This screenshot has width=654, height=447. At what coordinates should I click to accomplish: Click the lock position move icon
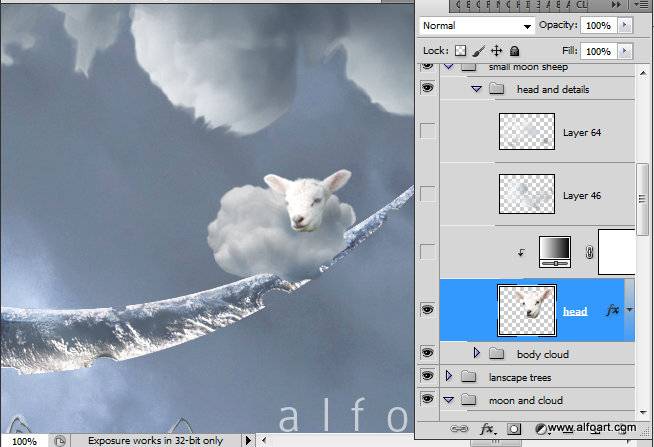(496, 51)
